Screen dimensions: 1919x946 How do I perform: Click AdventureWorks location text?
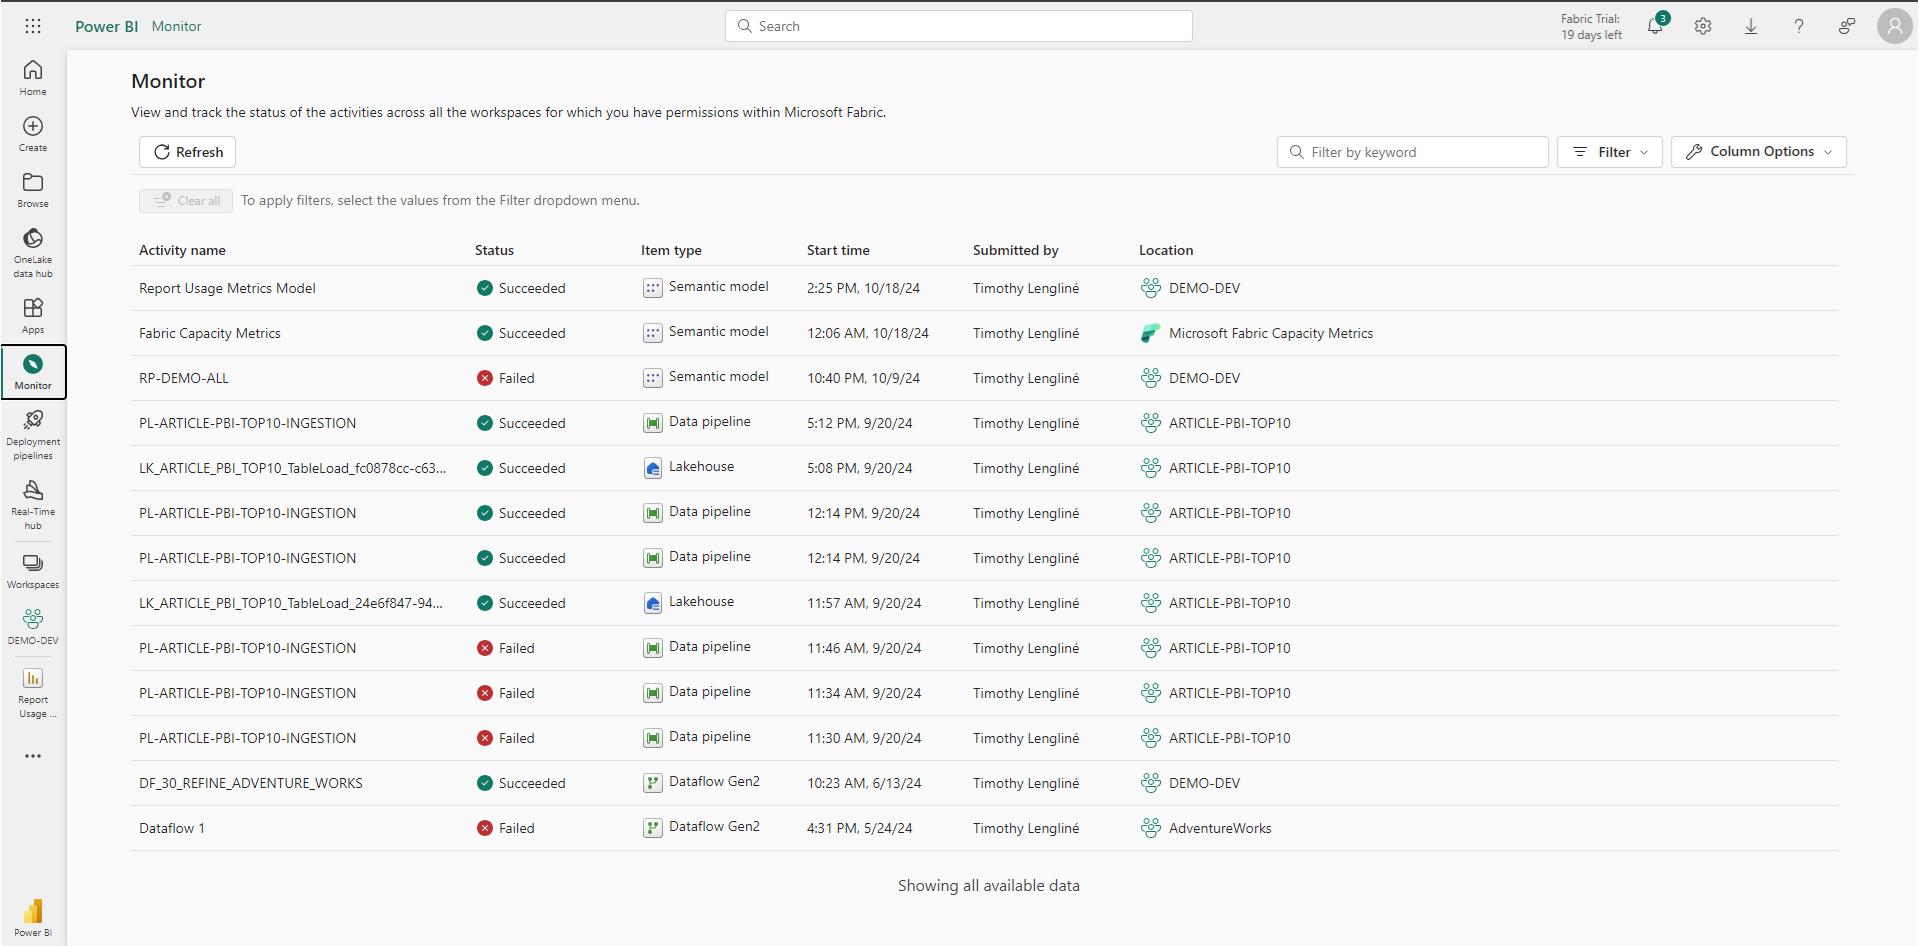[x=1220, y=828]
